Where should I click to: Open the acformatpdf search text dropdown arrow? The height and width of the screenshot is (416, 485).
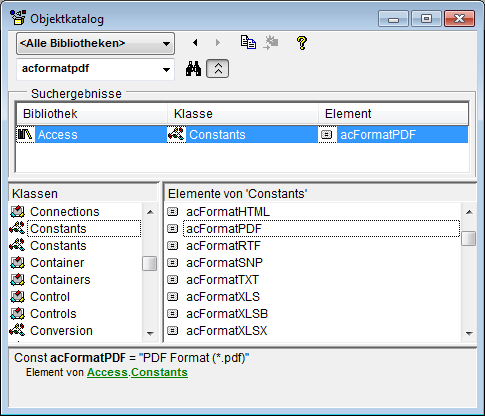(166, 69)
